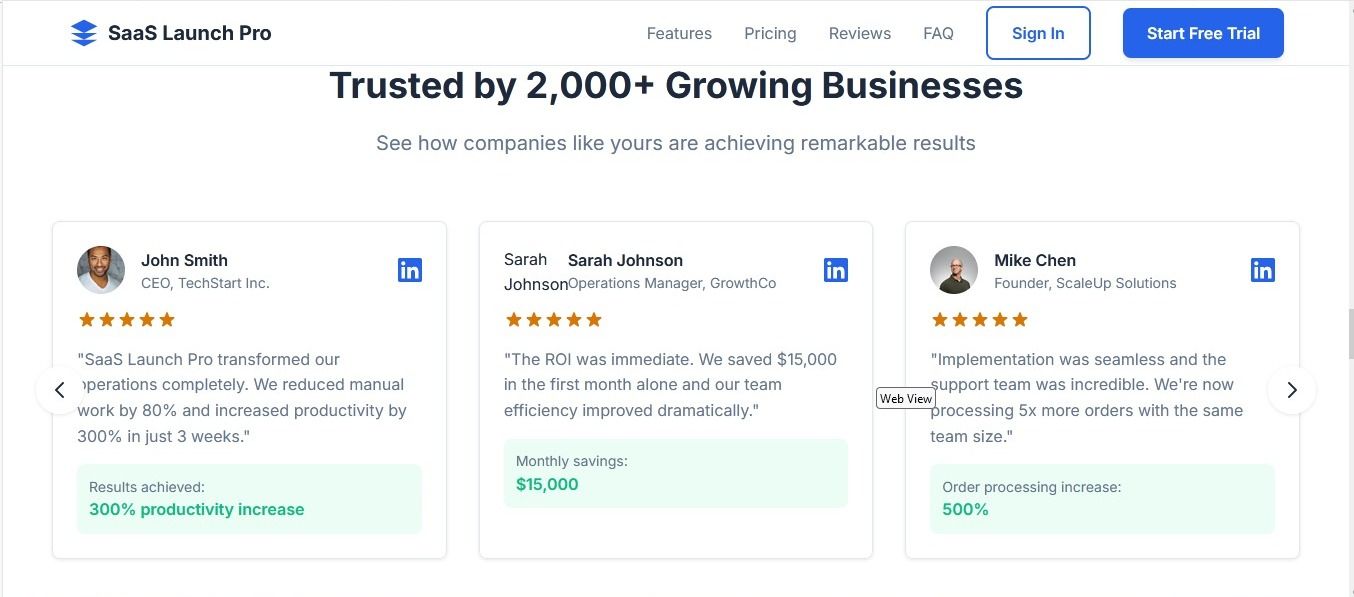Open Mike Chen's LinkedIn icon
This screenshot has height=597, width=1354.
tap(1263, 270)
